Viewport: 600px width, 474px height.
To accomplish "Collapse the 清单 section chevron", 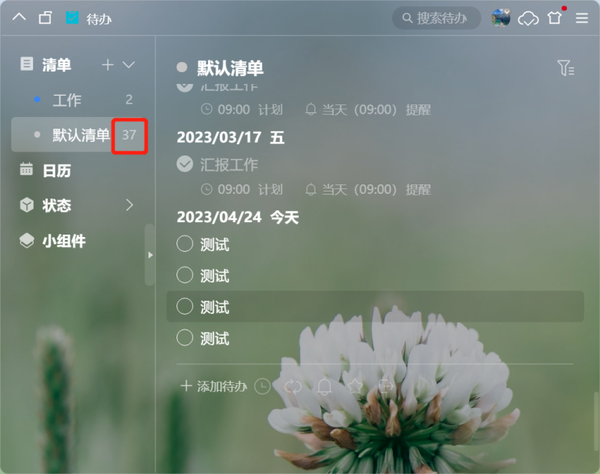I will (129, 65).
